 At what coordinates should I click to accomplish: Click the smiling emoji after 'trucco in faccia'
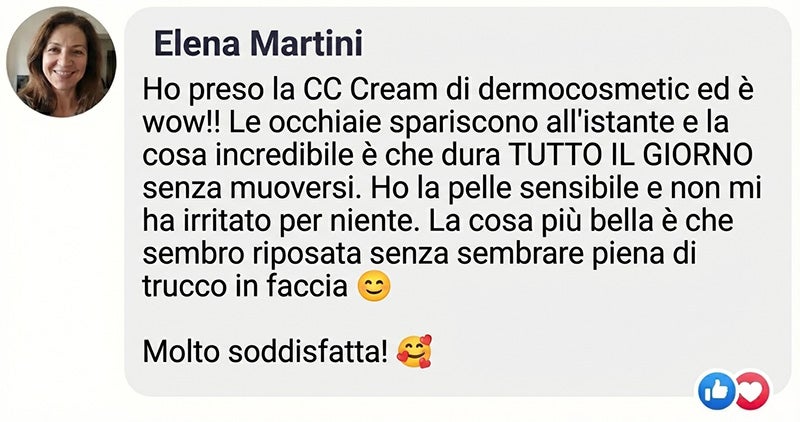click(x=374, y=286)
